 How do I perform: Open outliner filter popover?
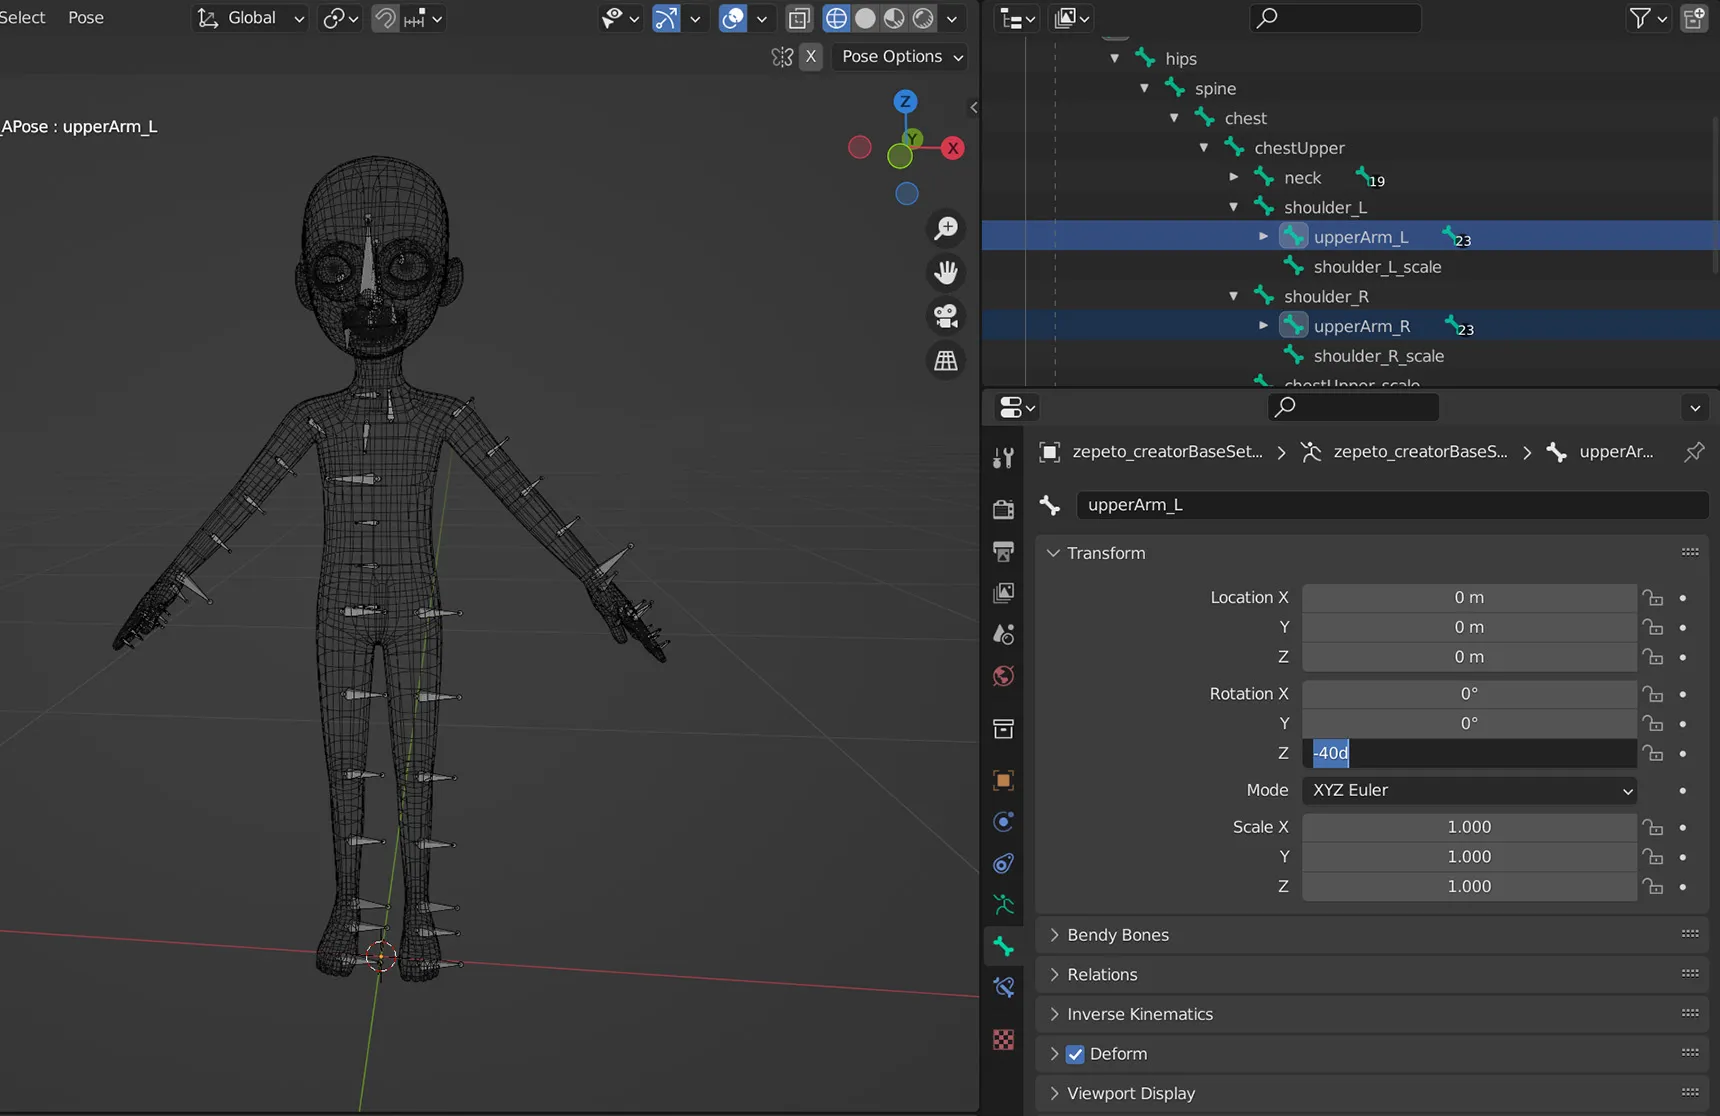tap(1648, 18)
